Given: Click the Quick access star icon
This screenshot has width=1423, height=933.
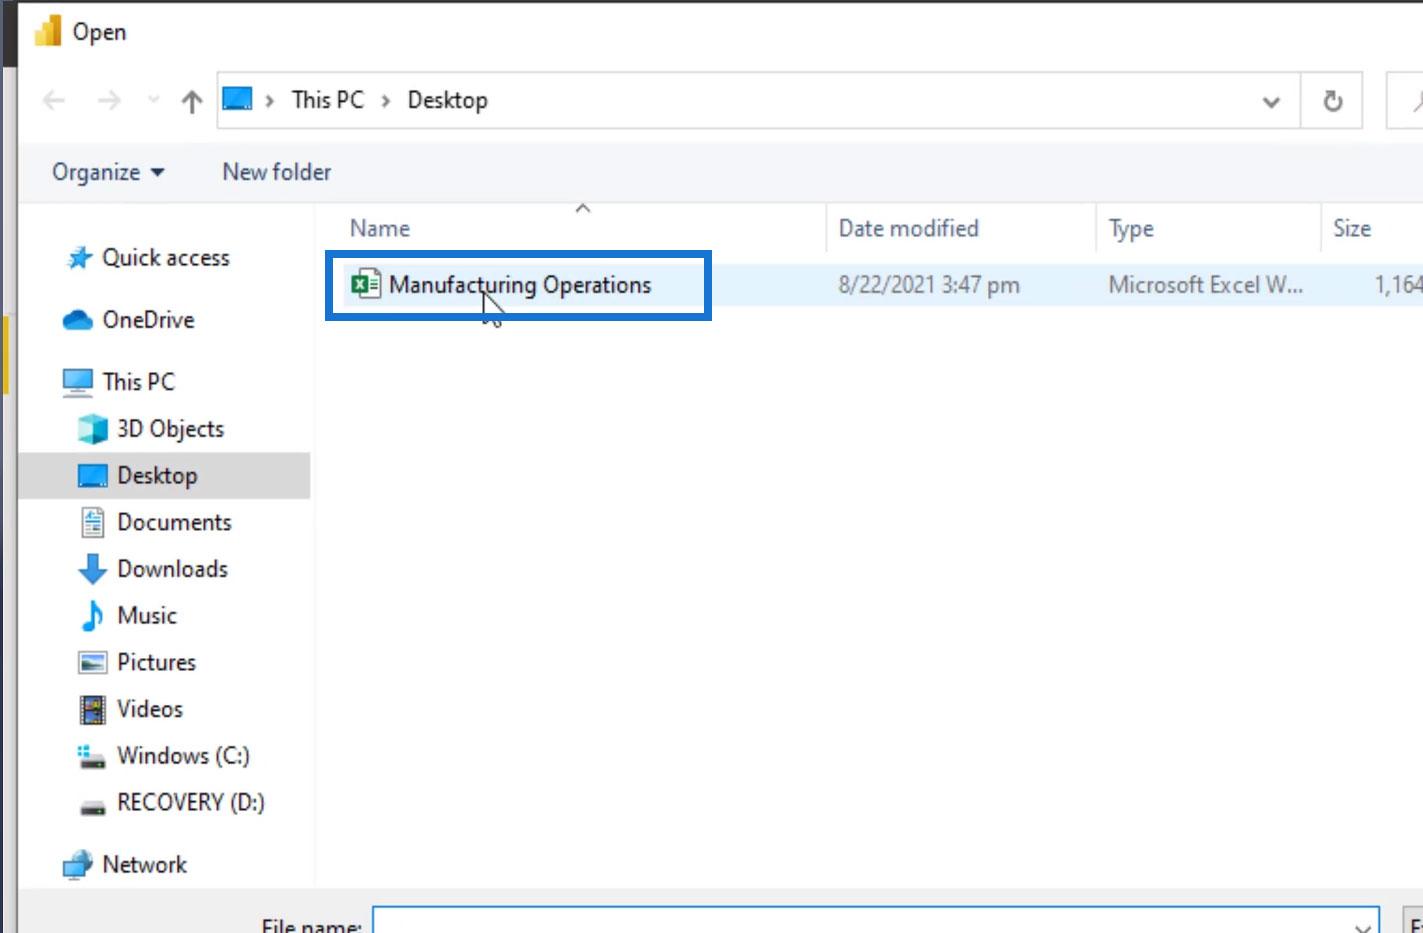Looking at the screenshot, I should (x=79, y=258).
